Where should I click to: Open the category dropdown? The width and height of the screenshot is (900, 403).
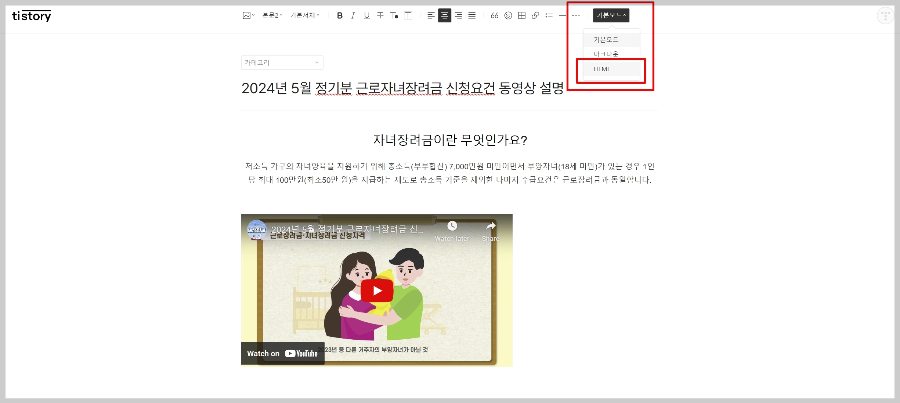pos(282,62)
